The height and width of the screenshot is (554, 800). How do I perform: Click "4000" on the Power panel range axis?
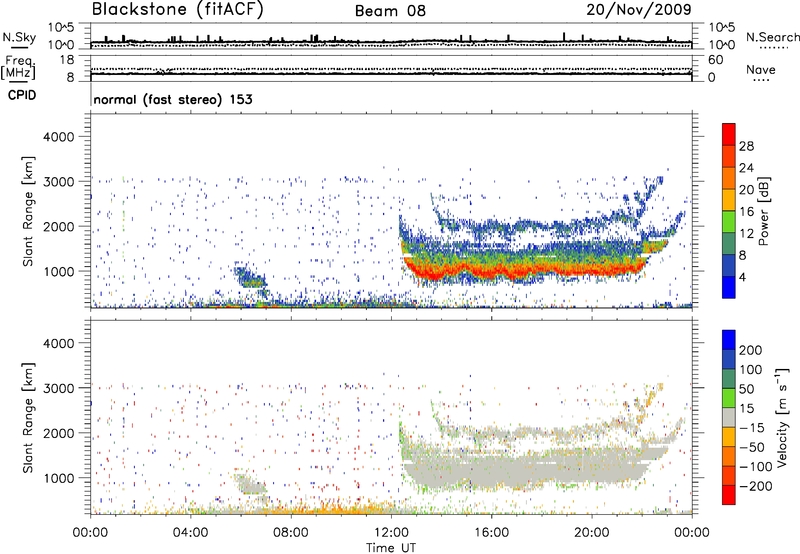coord(58,137)
